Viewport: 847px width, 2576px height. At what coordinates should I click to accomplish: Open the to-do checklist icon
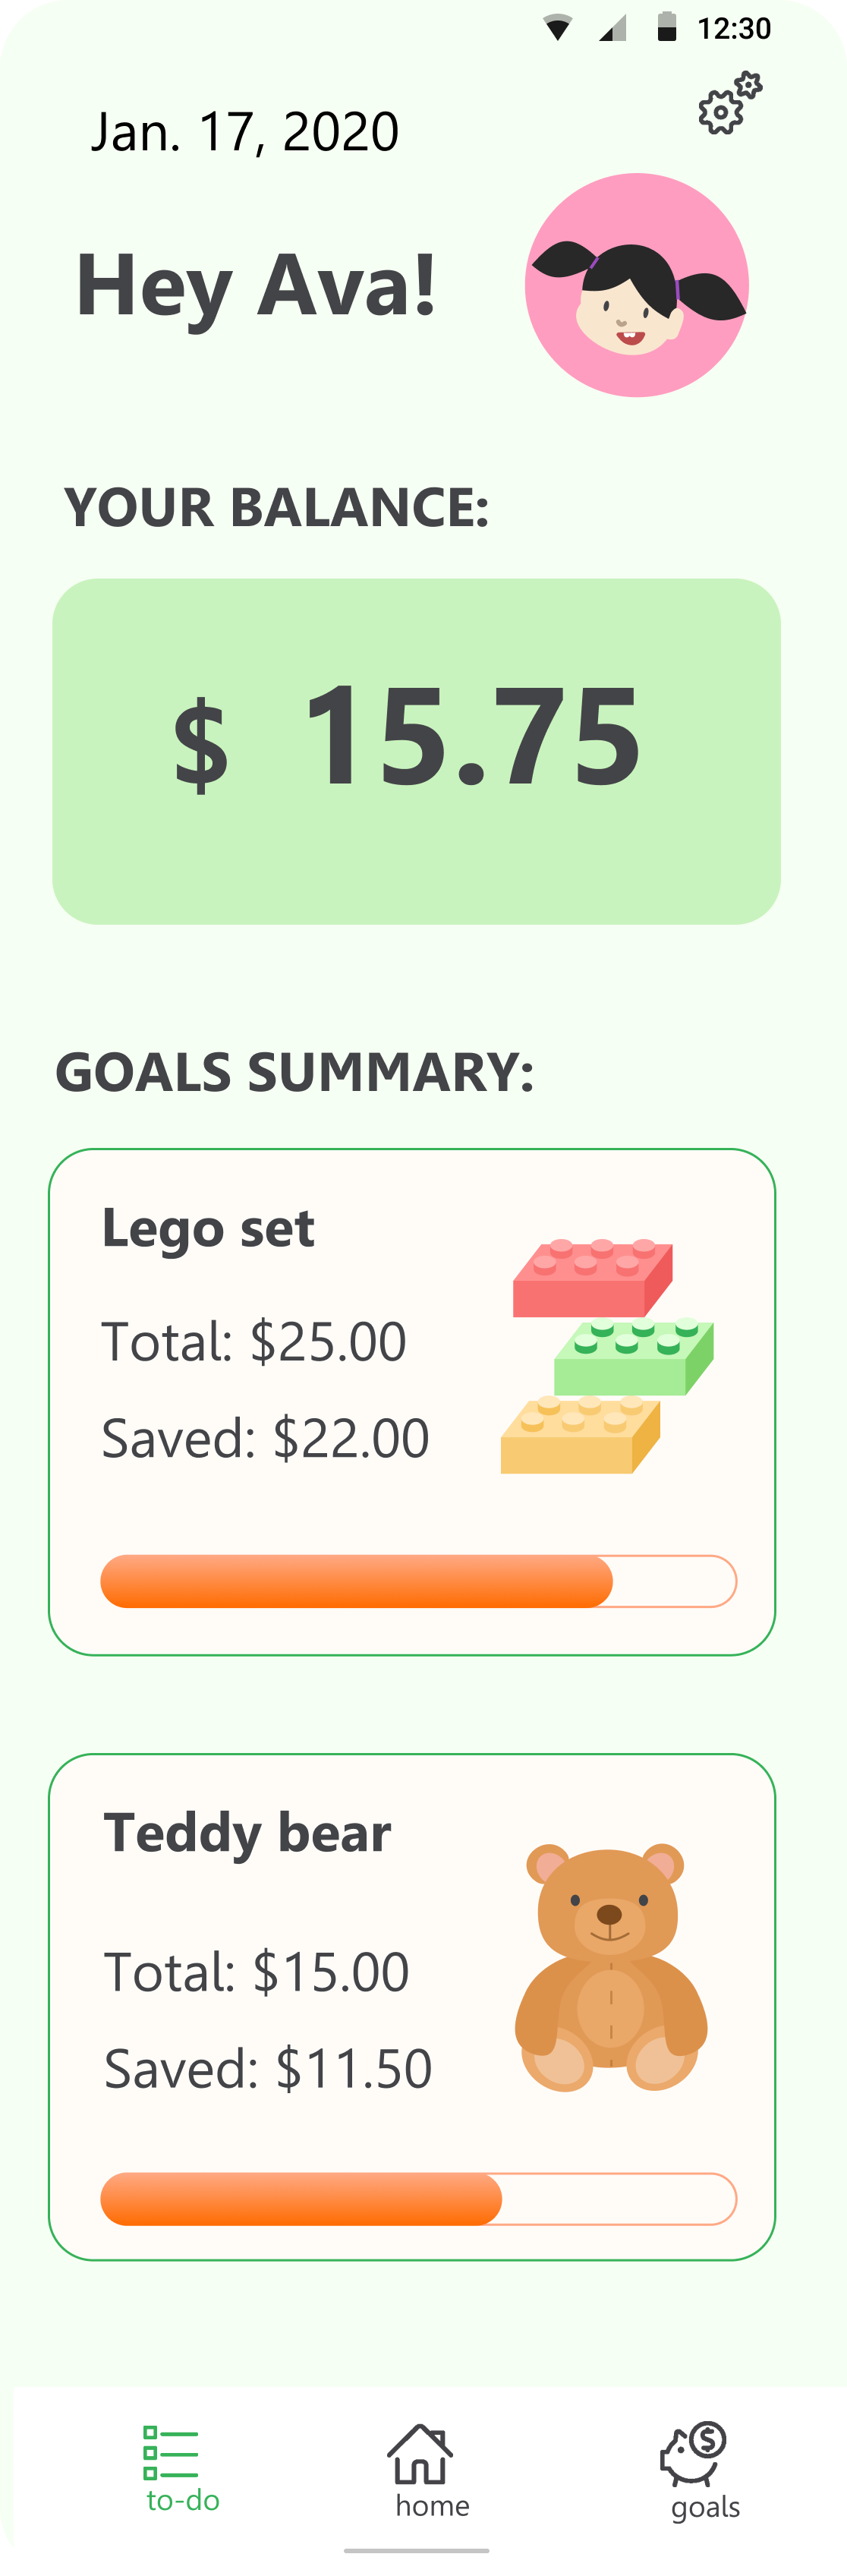click(171, 2452)
